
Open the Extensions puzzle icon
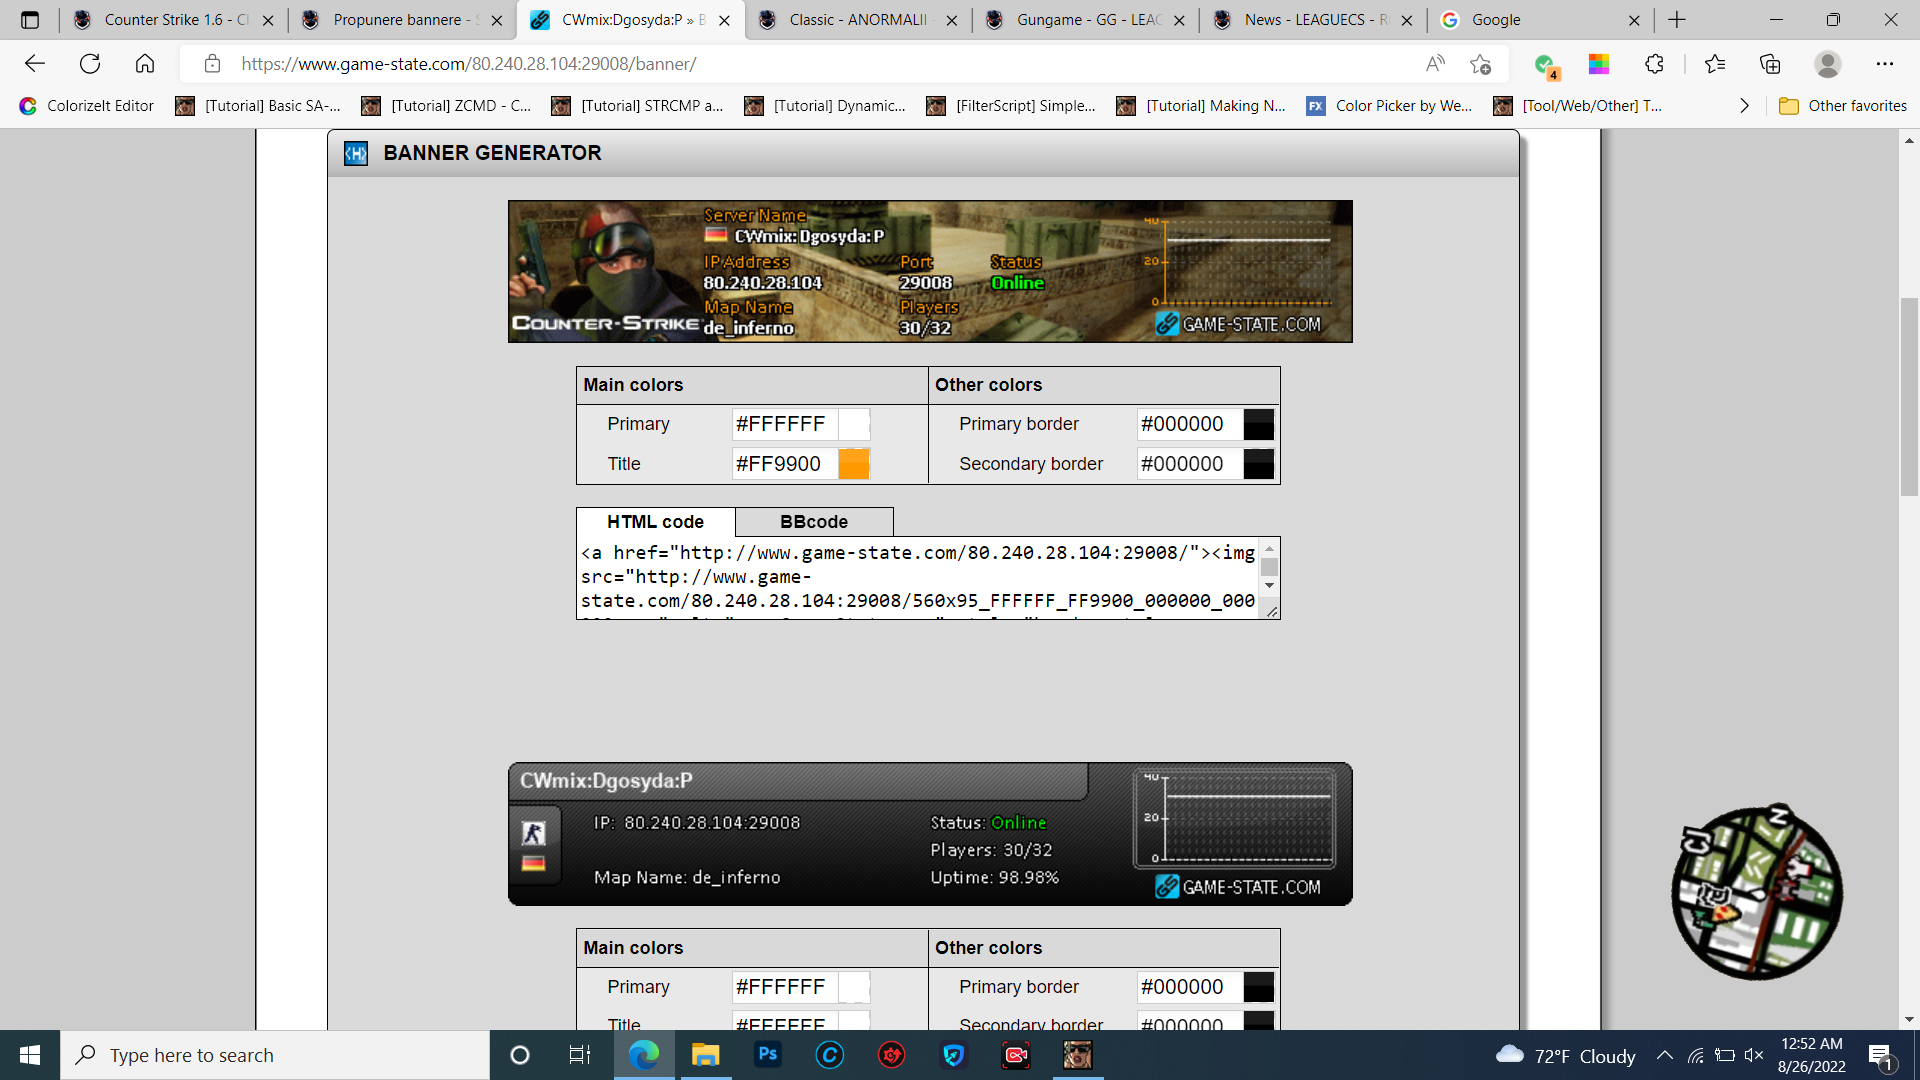point(1654,64)
